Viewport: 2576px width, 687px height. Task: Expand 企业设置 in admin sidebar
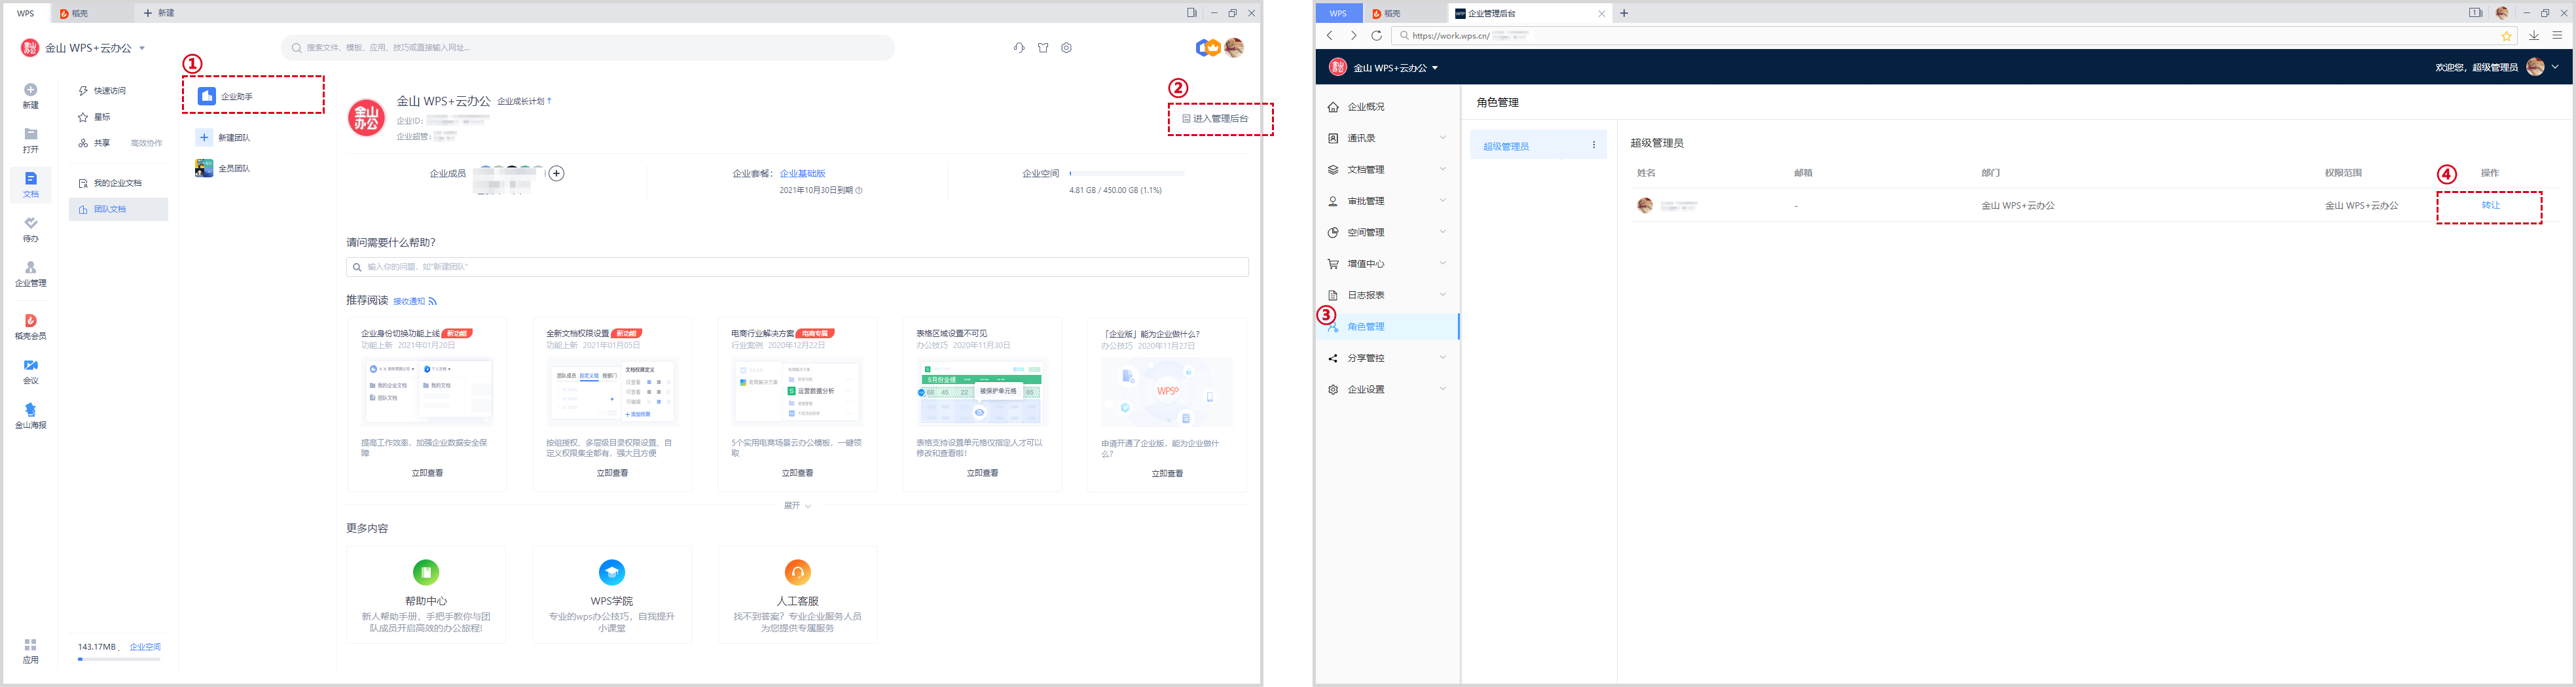[1388, 389]
